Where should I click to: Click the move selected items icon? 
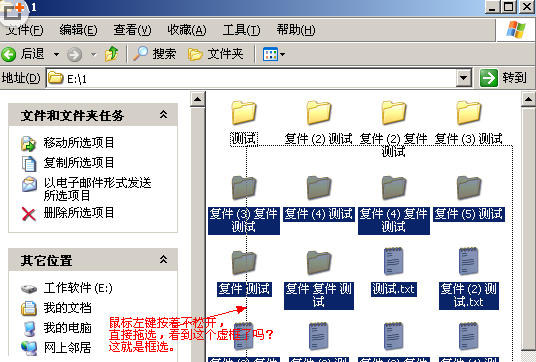[x=28, y=144]
